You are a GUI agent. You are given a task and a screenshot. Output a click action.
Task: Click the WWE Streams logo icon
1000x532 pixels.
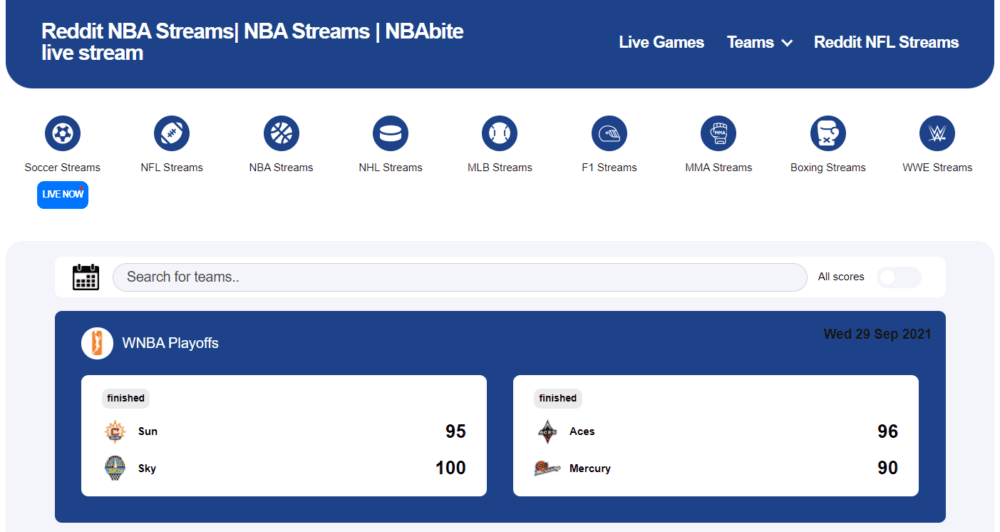point(937,133)
